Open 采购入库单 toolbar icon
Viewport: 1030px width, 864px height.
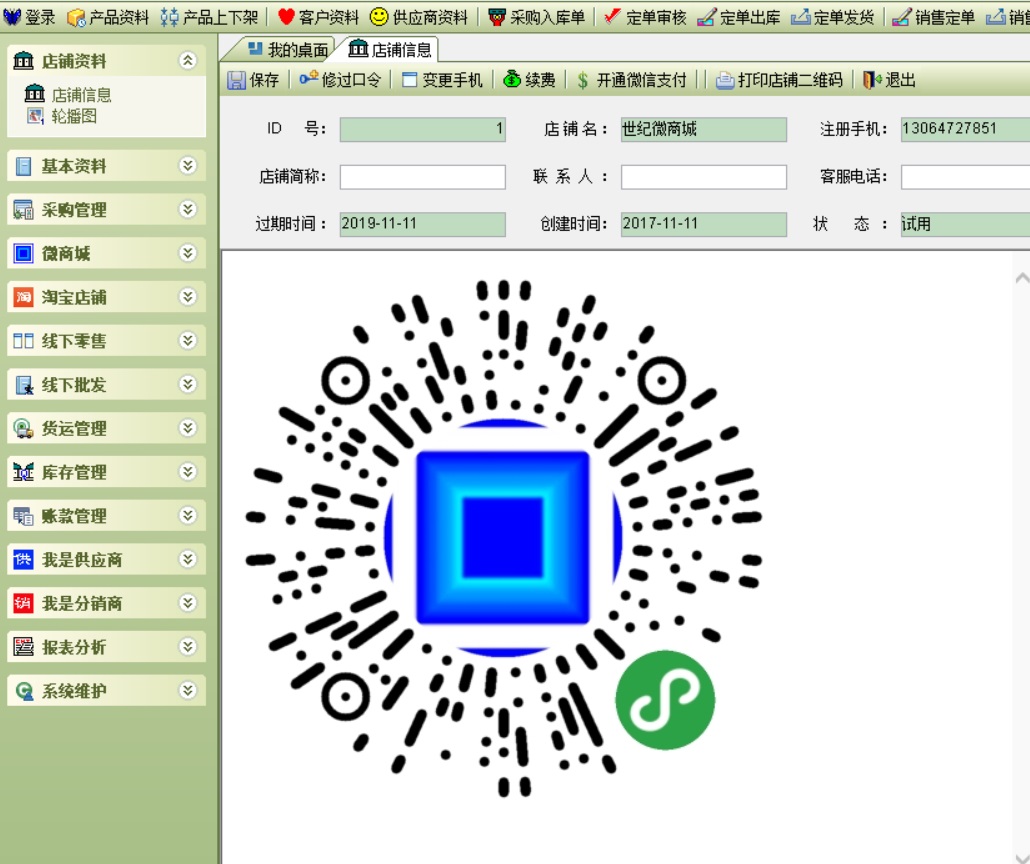497,17
